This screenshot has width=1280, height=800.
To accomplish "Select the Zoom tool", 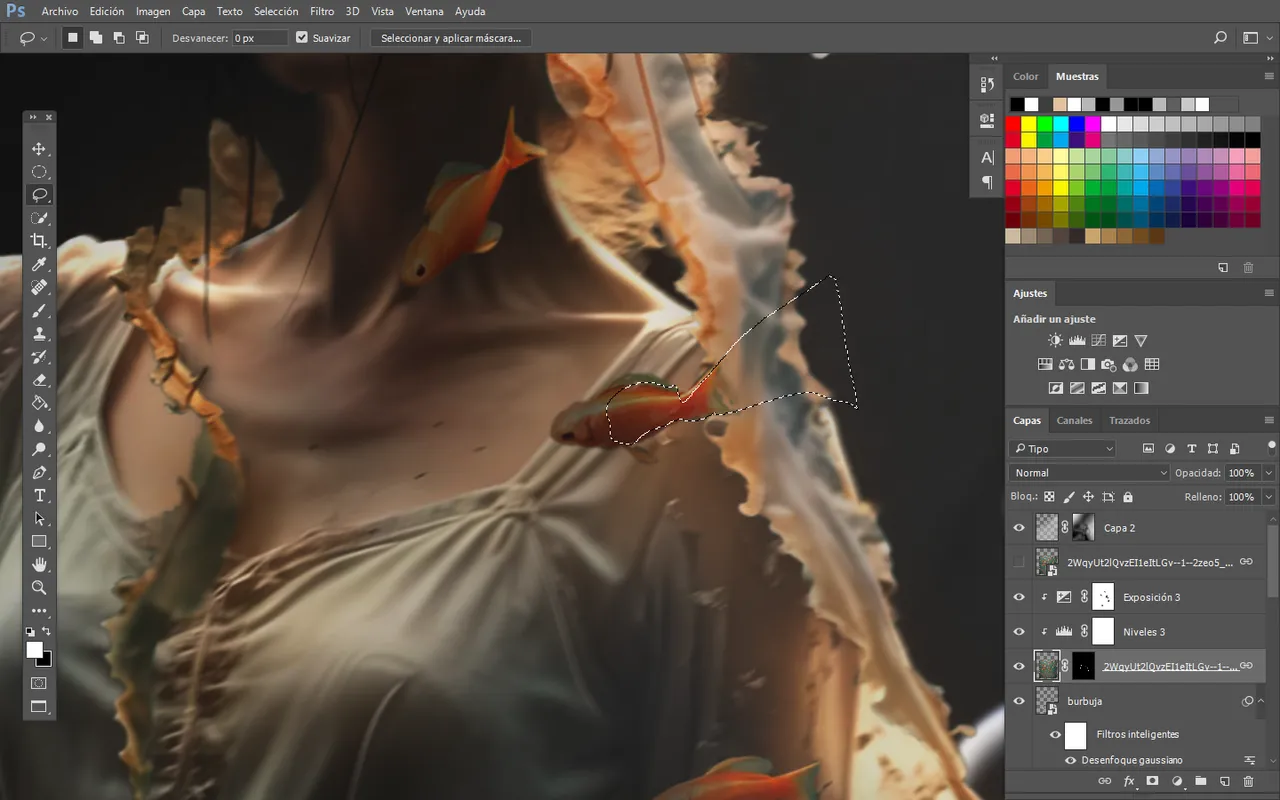I will click(39, 588).
